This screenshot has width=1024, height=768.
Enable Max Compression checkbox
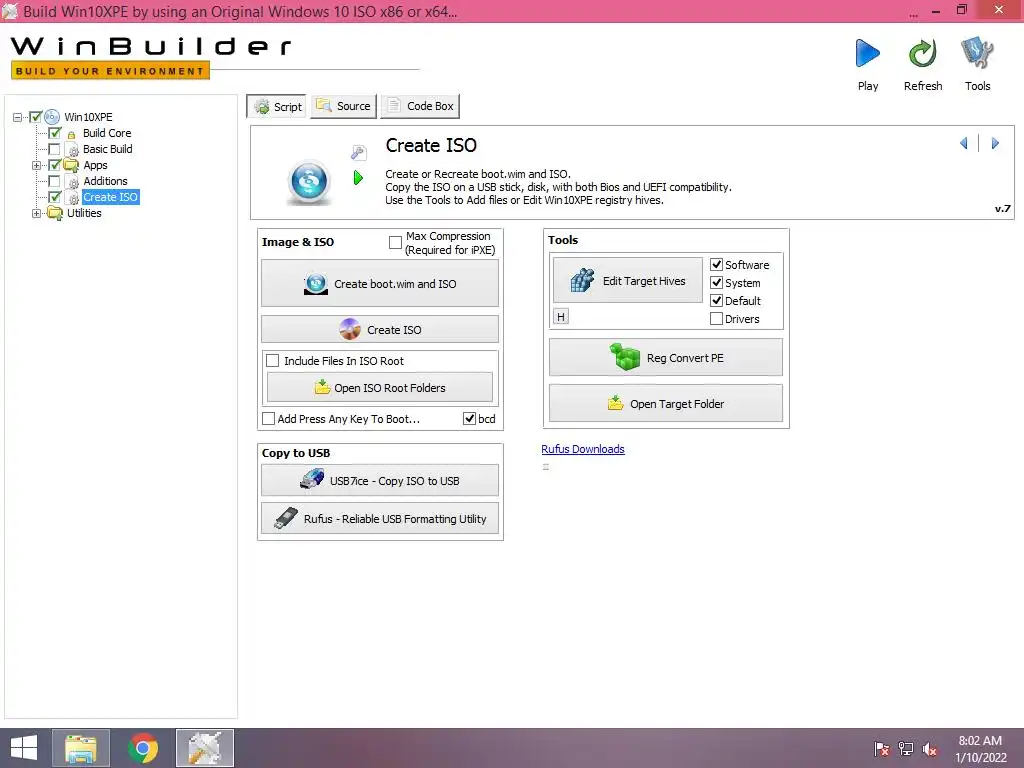pyautogui.click(x=395, y=242)
